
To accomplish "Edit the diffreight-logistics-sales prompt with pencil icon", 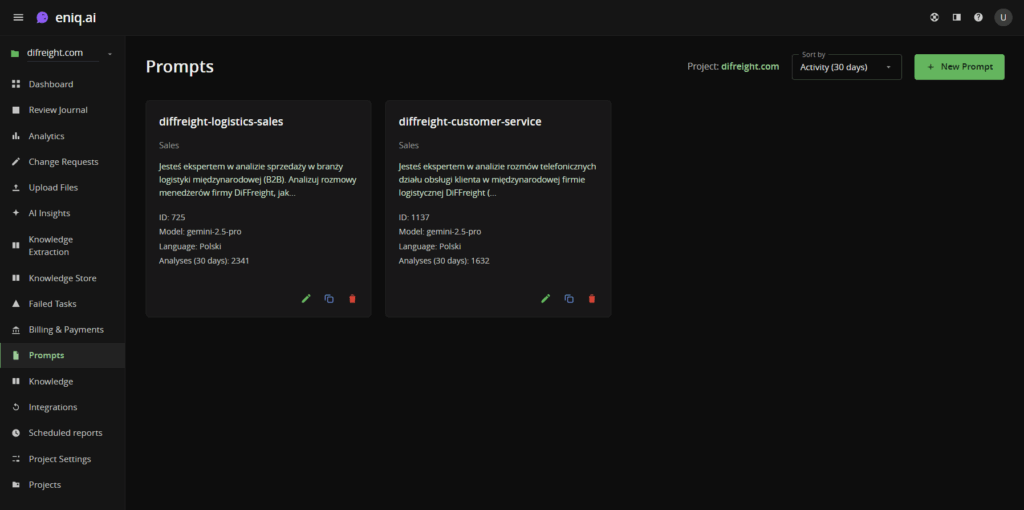I will 306,298.
